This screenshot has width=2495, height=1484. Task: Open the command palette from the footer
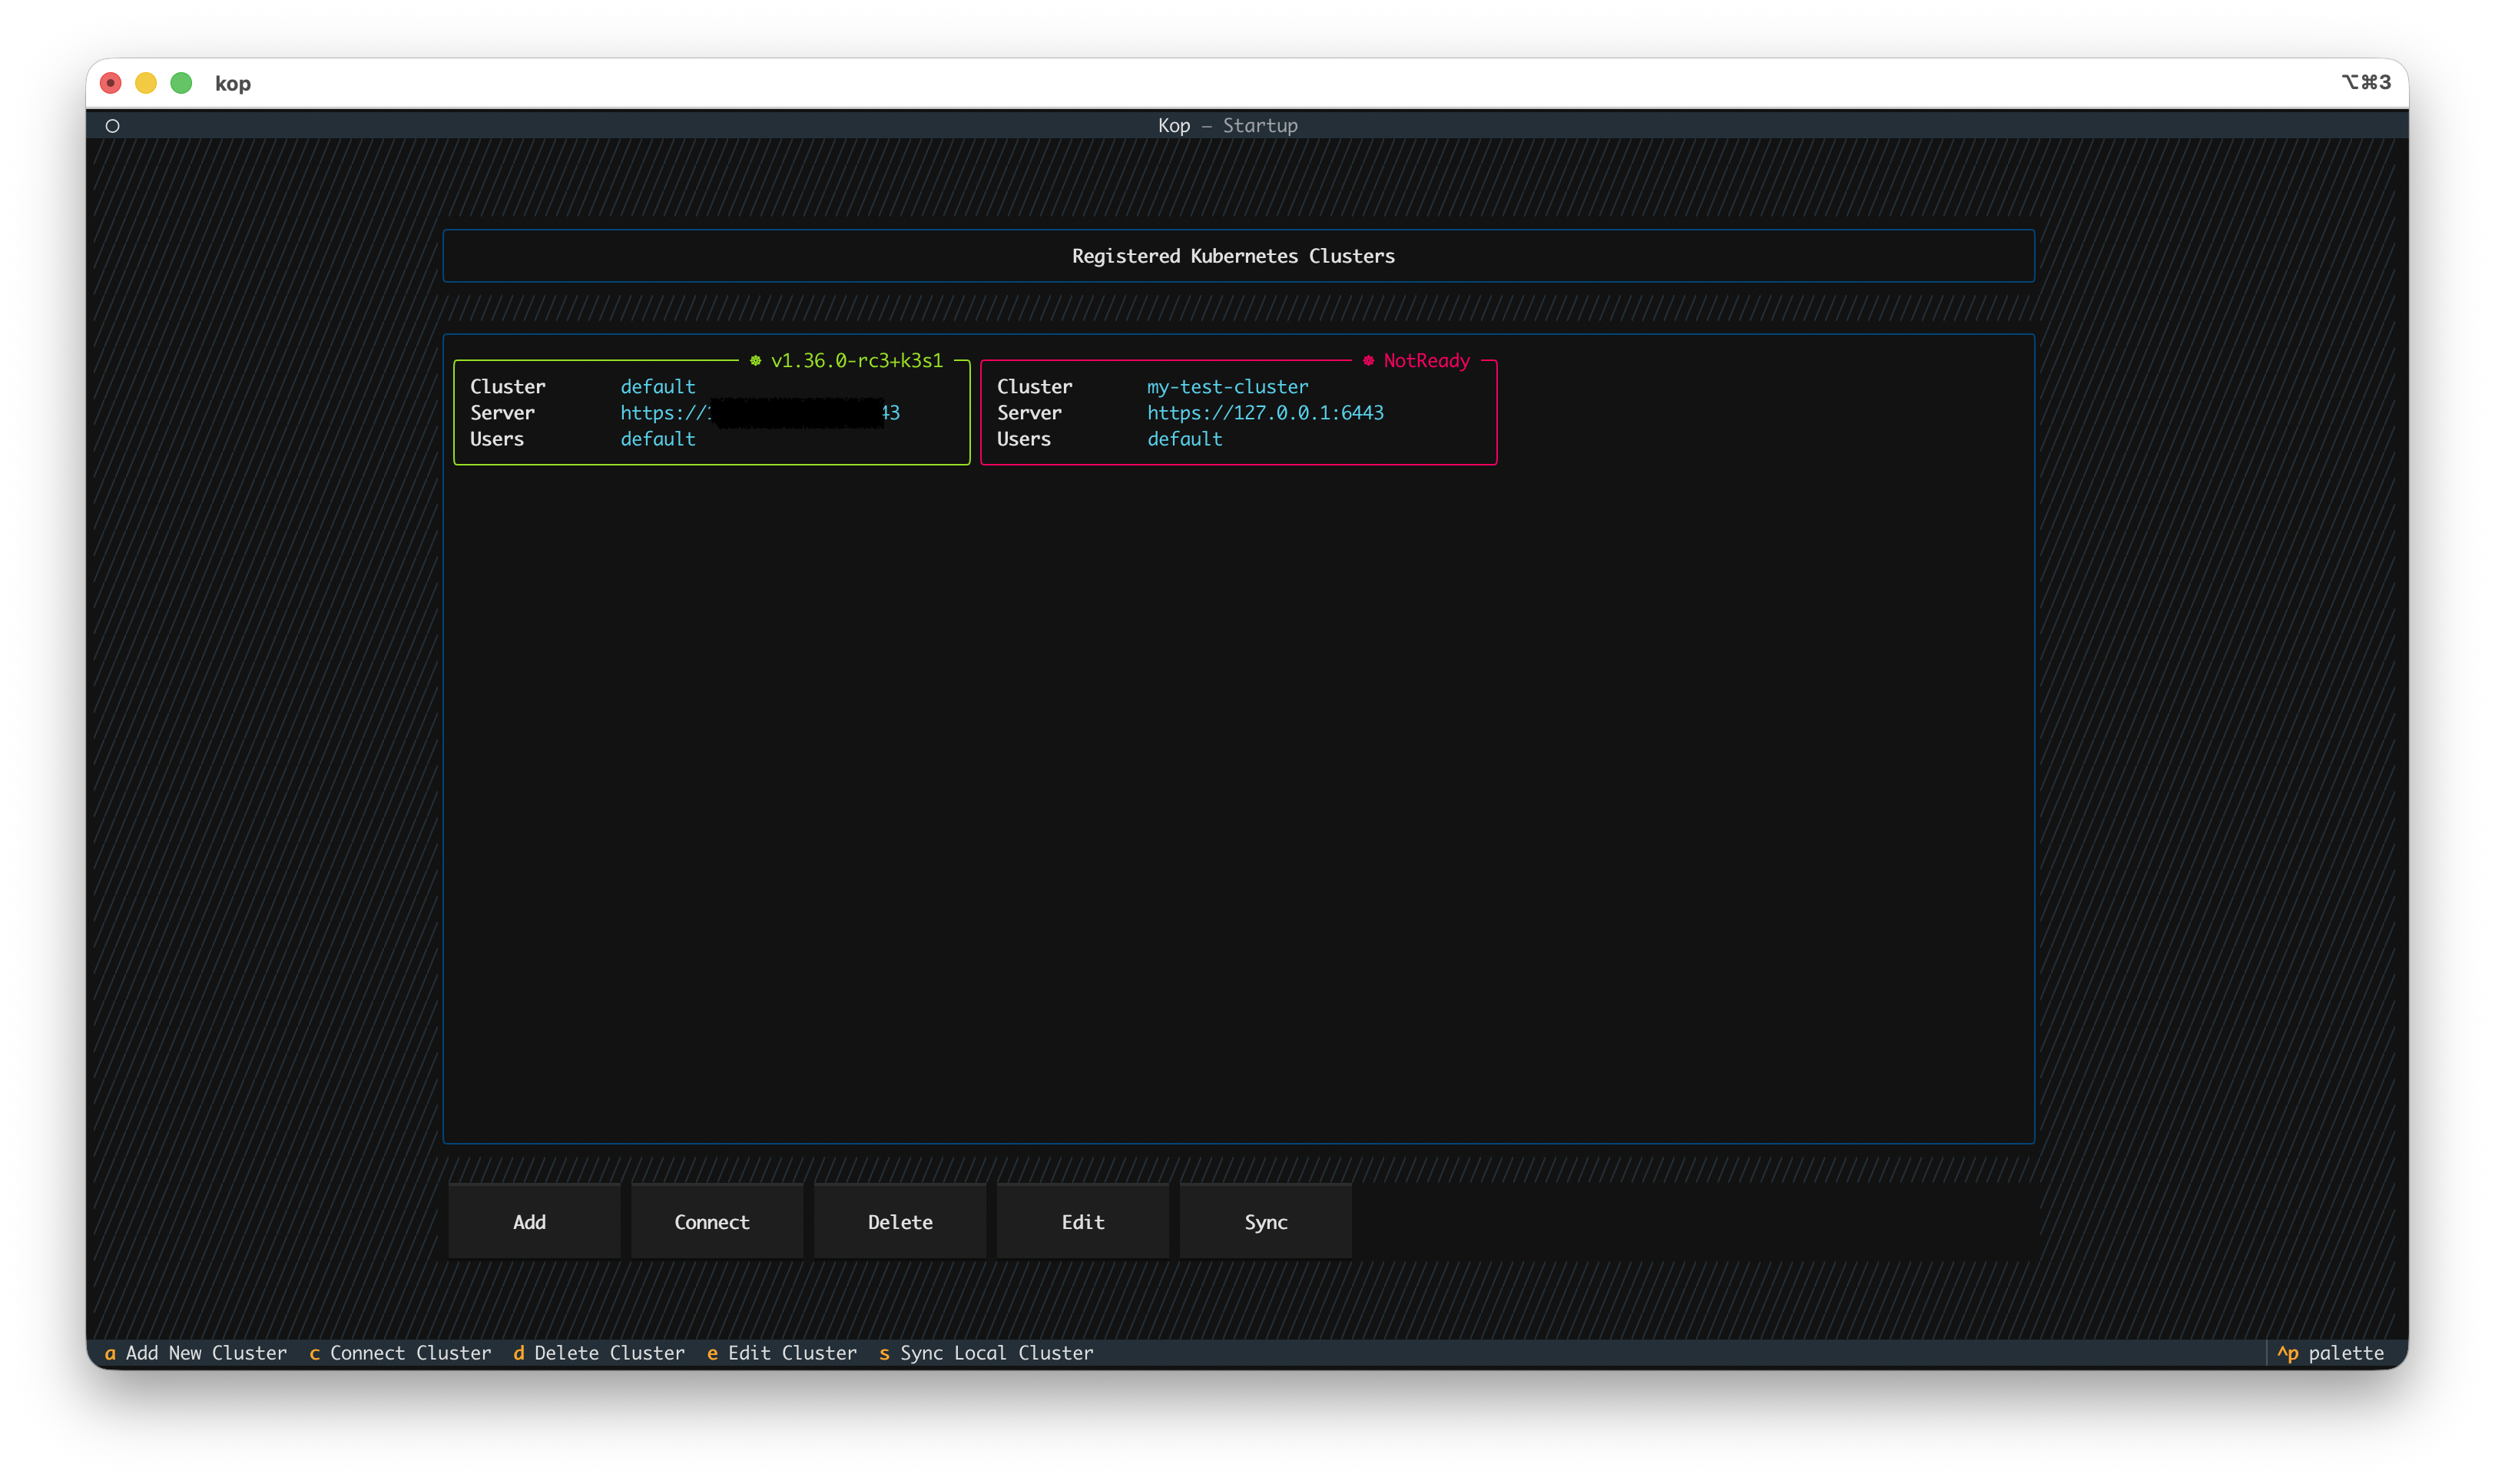tap(2330, 1353)
